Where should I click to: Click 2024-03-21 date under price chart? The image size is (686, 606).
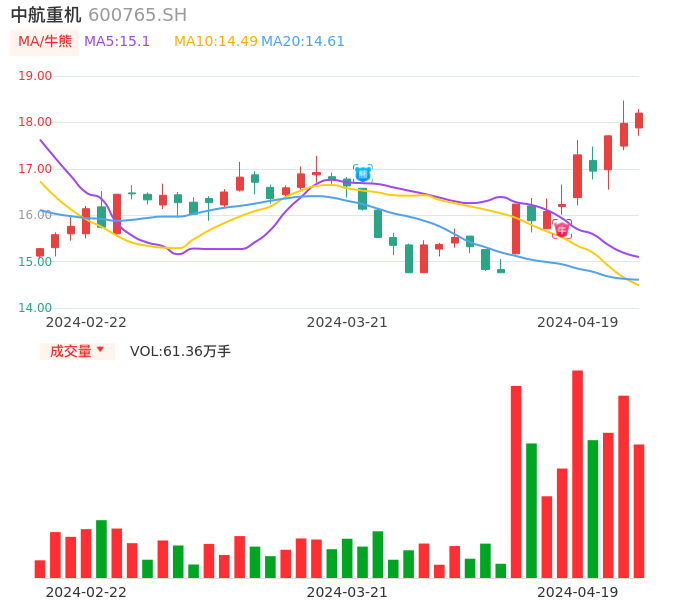[x=347, y=322]
